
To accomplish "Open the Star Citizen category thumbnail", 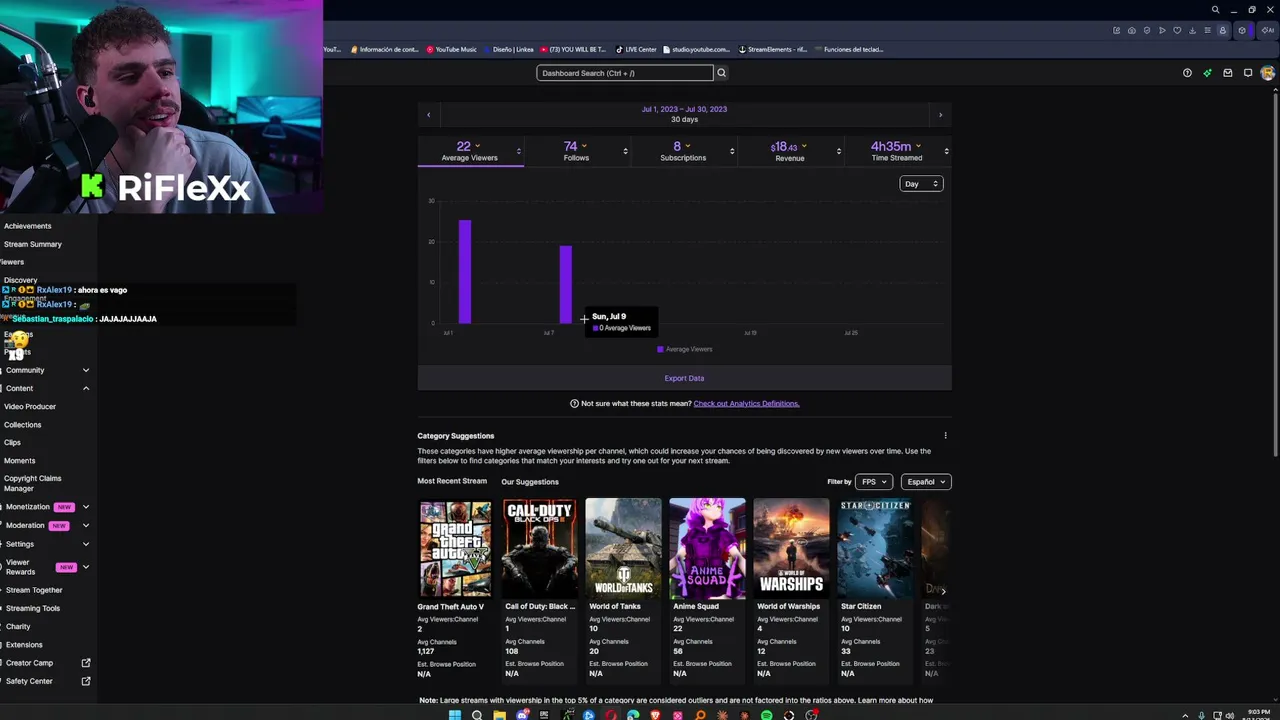I will (875, 548).
